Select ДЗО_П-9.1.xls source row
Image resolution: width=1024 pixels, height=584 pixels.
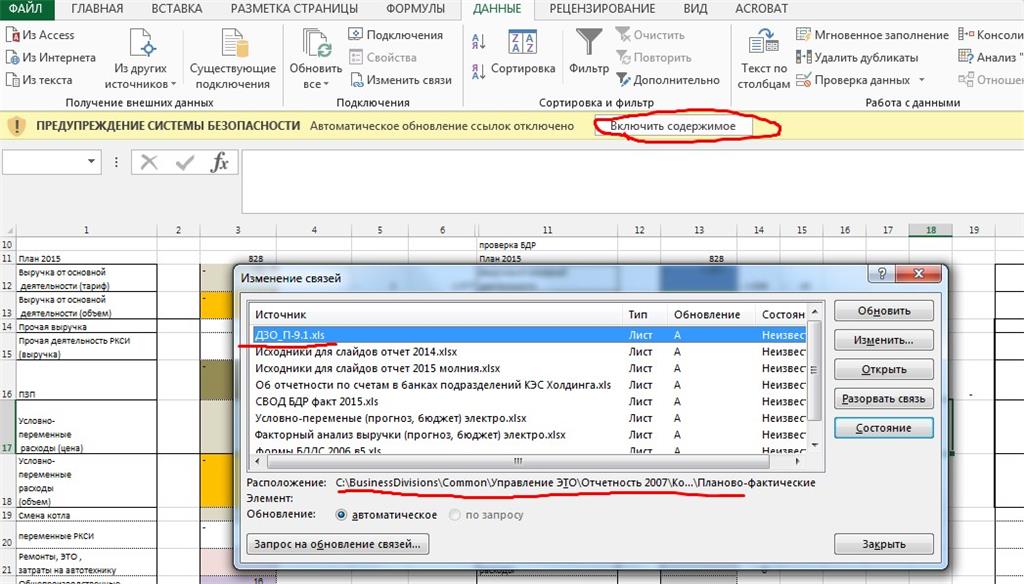tap(529, 334)
